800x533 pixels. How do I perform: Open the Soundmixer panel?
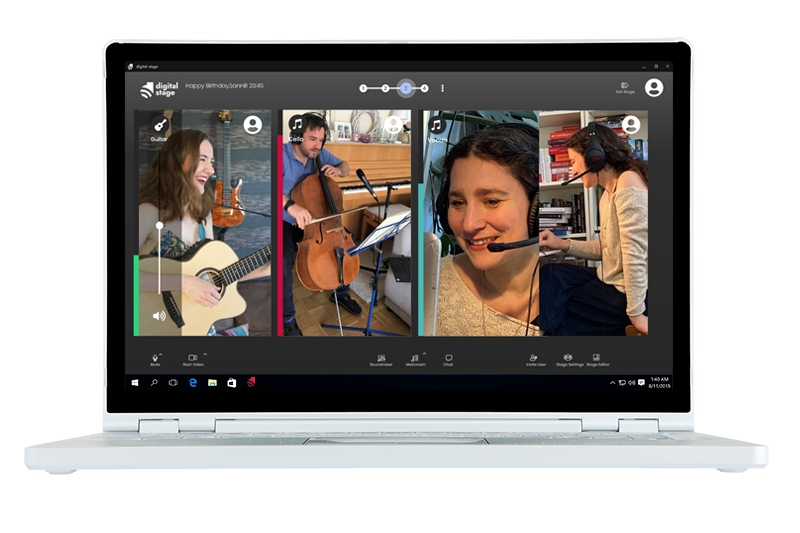(381, 358)
